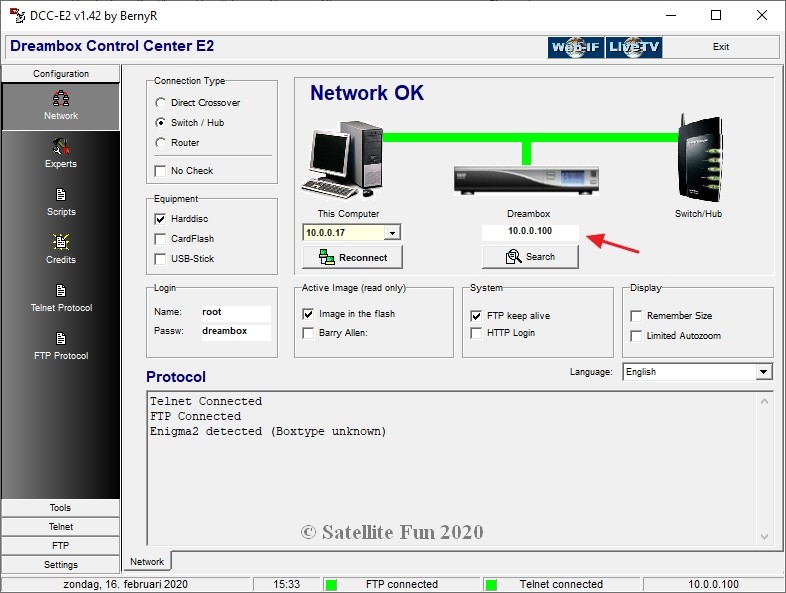Image resolution: width=786 pixels, height=593 pixels.
Task: Open the Scripts icon in sidebar
Action: pyautogui.click(x=61, y=194)
